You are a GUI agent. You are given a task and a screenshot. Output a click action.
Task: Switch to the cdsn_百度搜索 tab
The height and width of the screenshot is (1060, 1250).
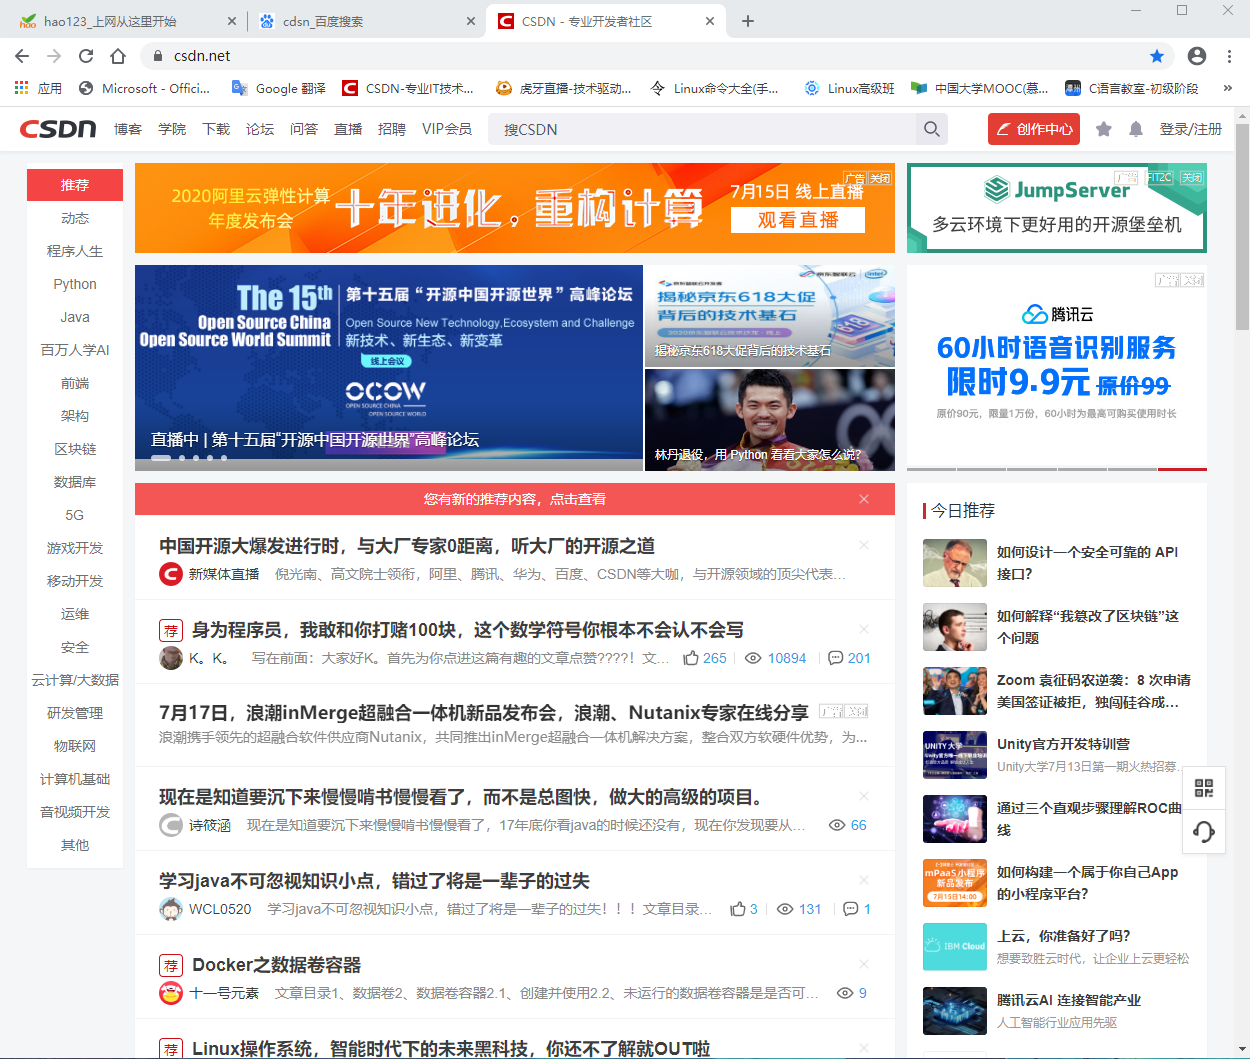pyautogui.click(x=365, y=21)
